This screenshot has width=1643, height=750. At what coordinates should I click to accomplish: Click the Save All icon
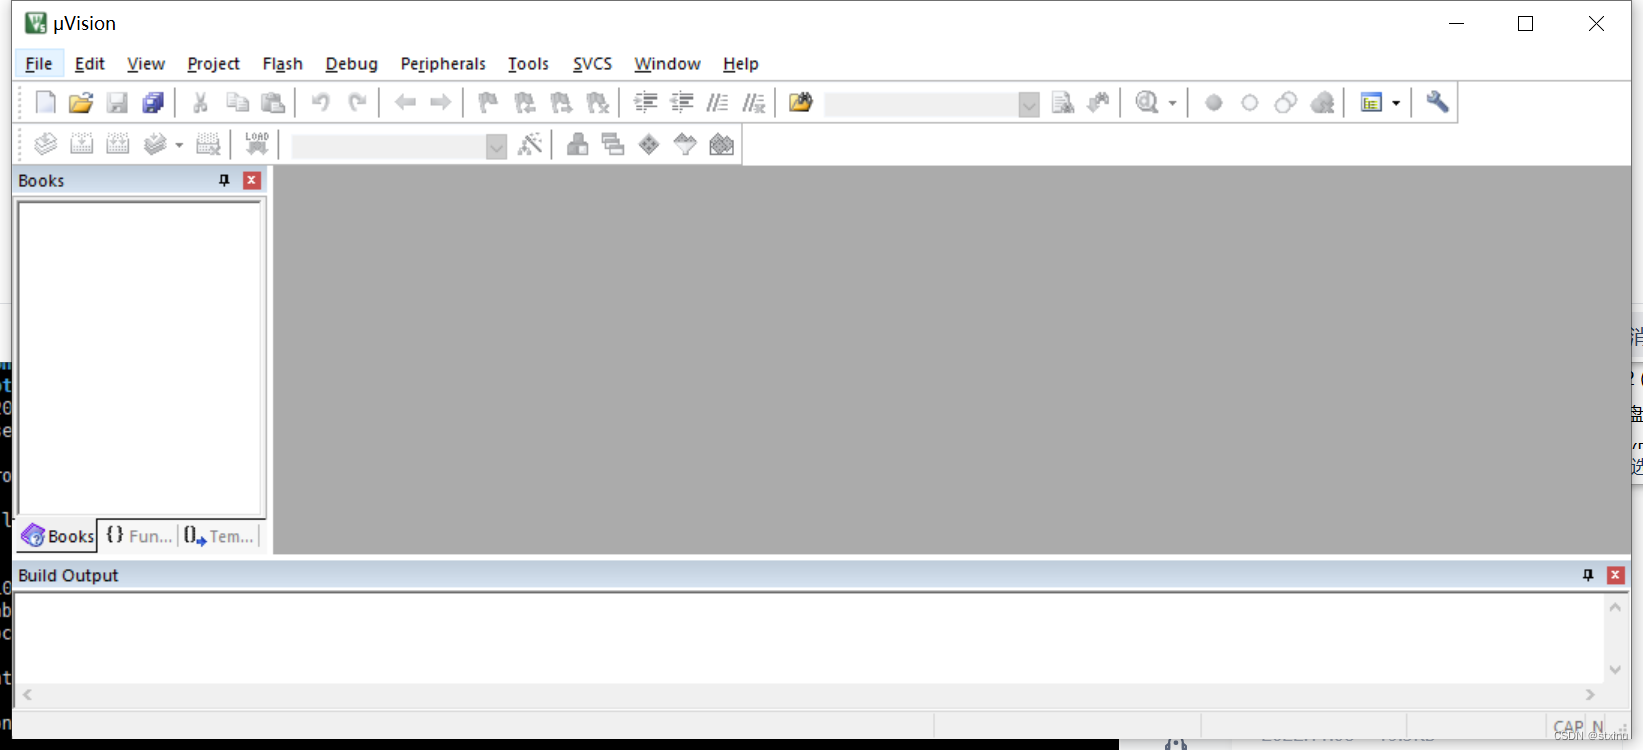[153, 103]
